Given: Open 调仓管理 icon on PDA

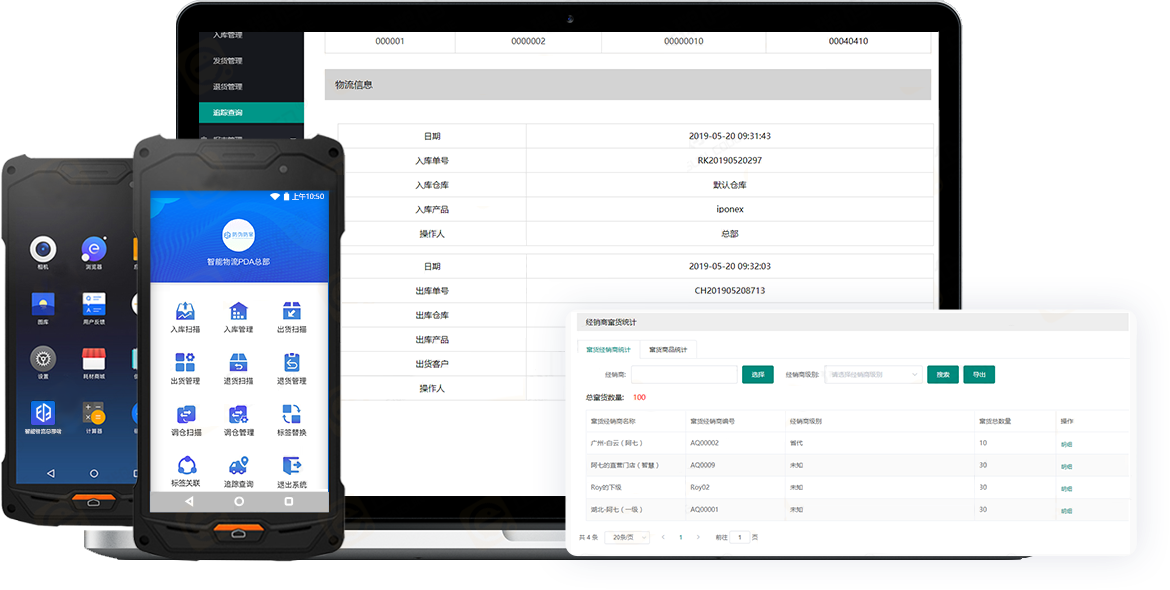Looking at the screenshot, I should point(238,415).
